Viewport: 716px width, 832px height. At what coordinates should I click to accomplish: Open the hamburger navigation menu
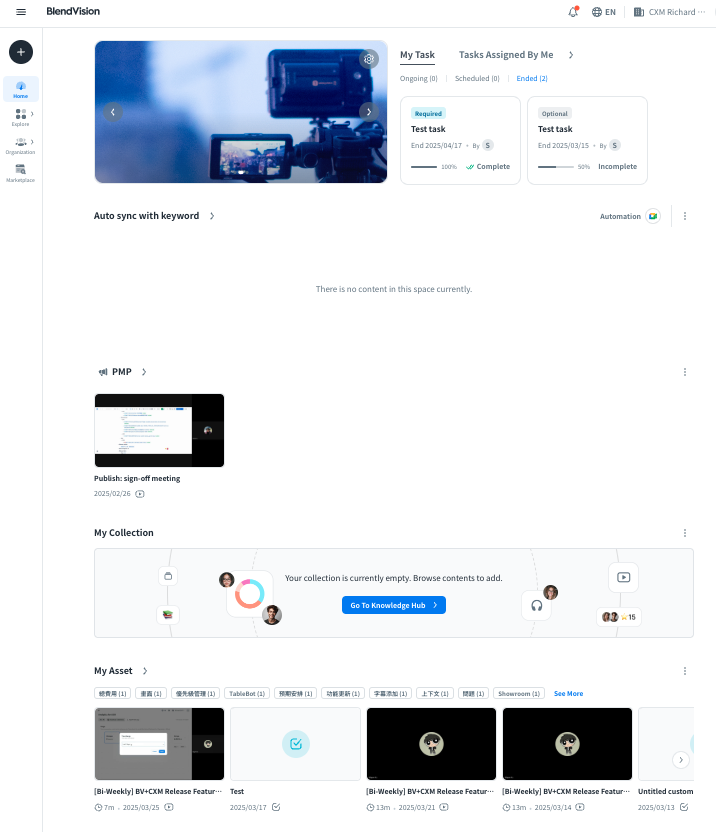(21, 11)
